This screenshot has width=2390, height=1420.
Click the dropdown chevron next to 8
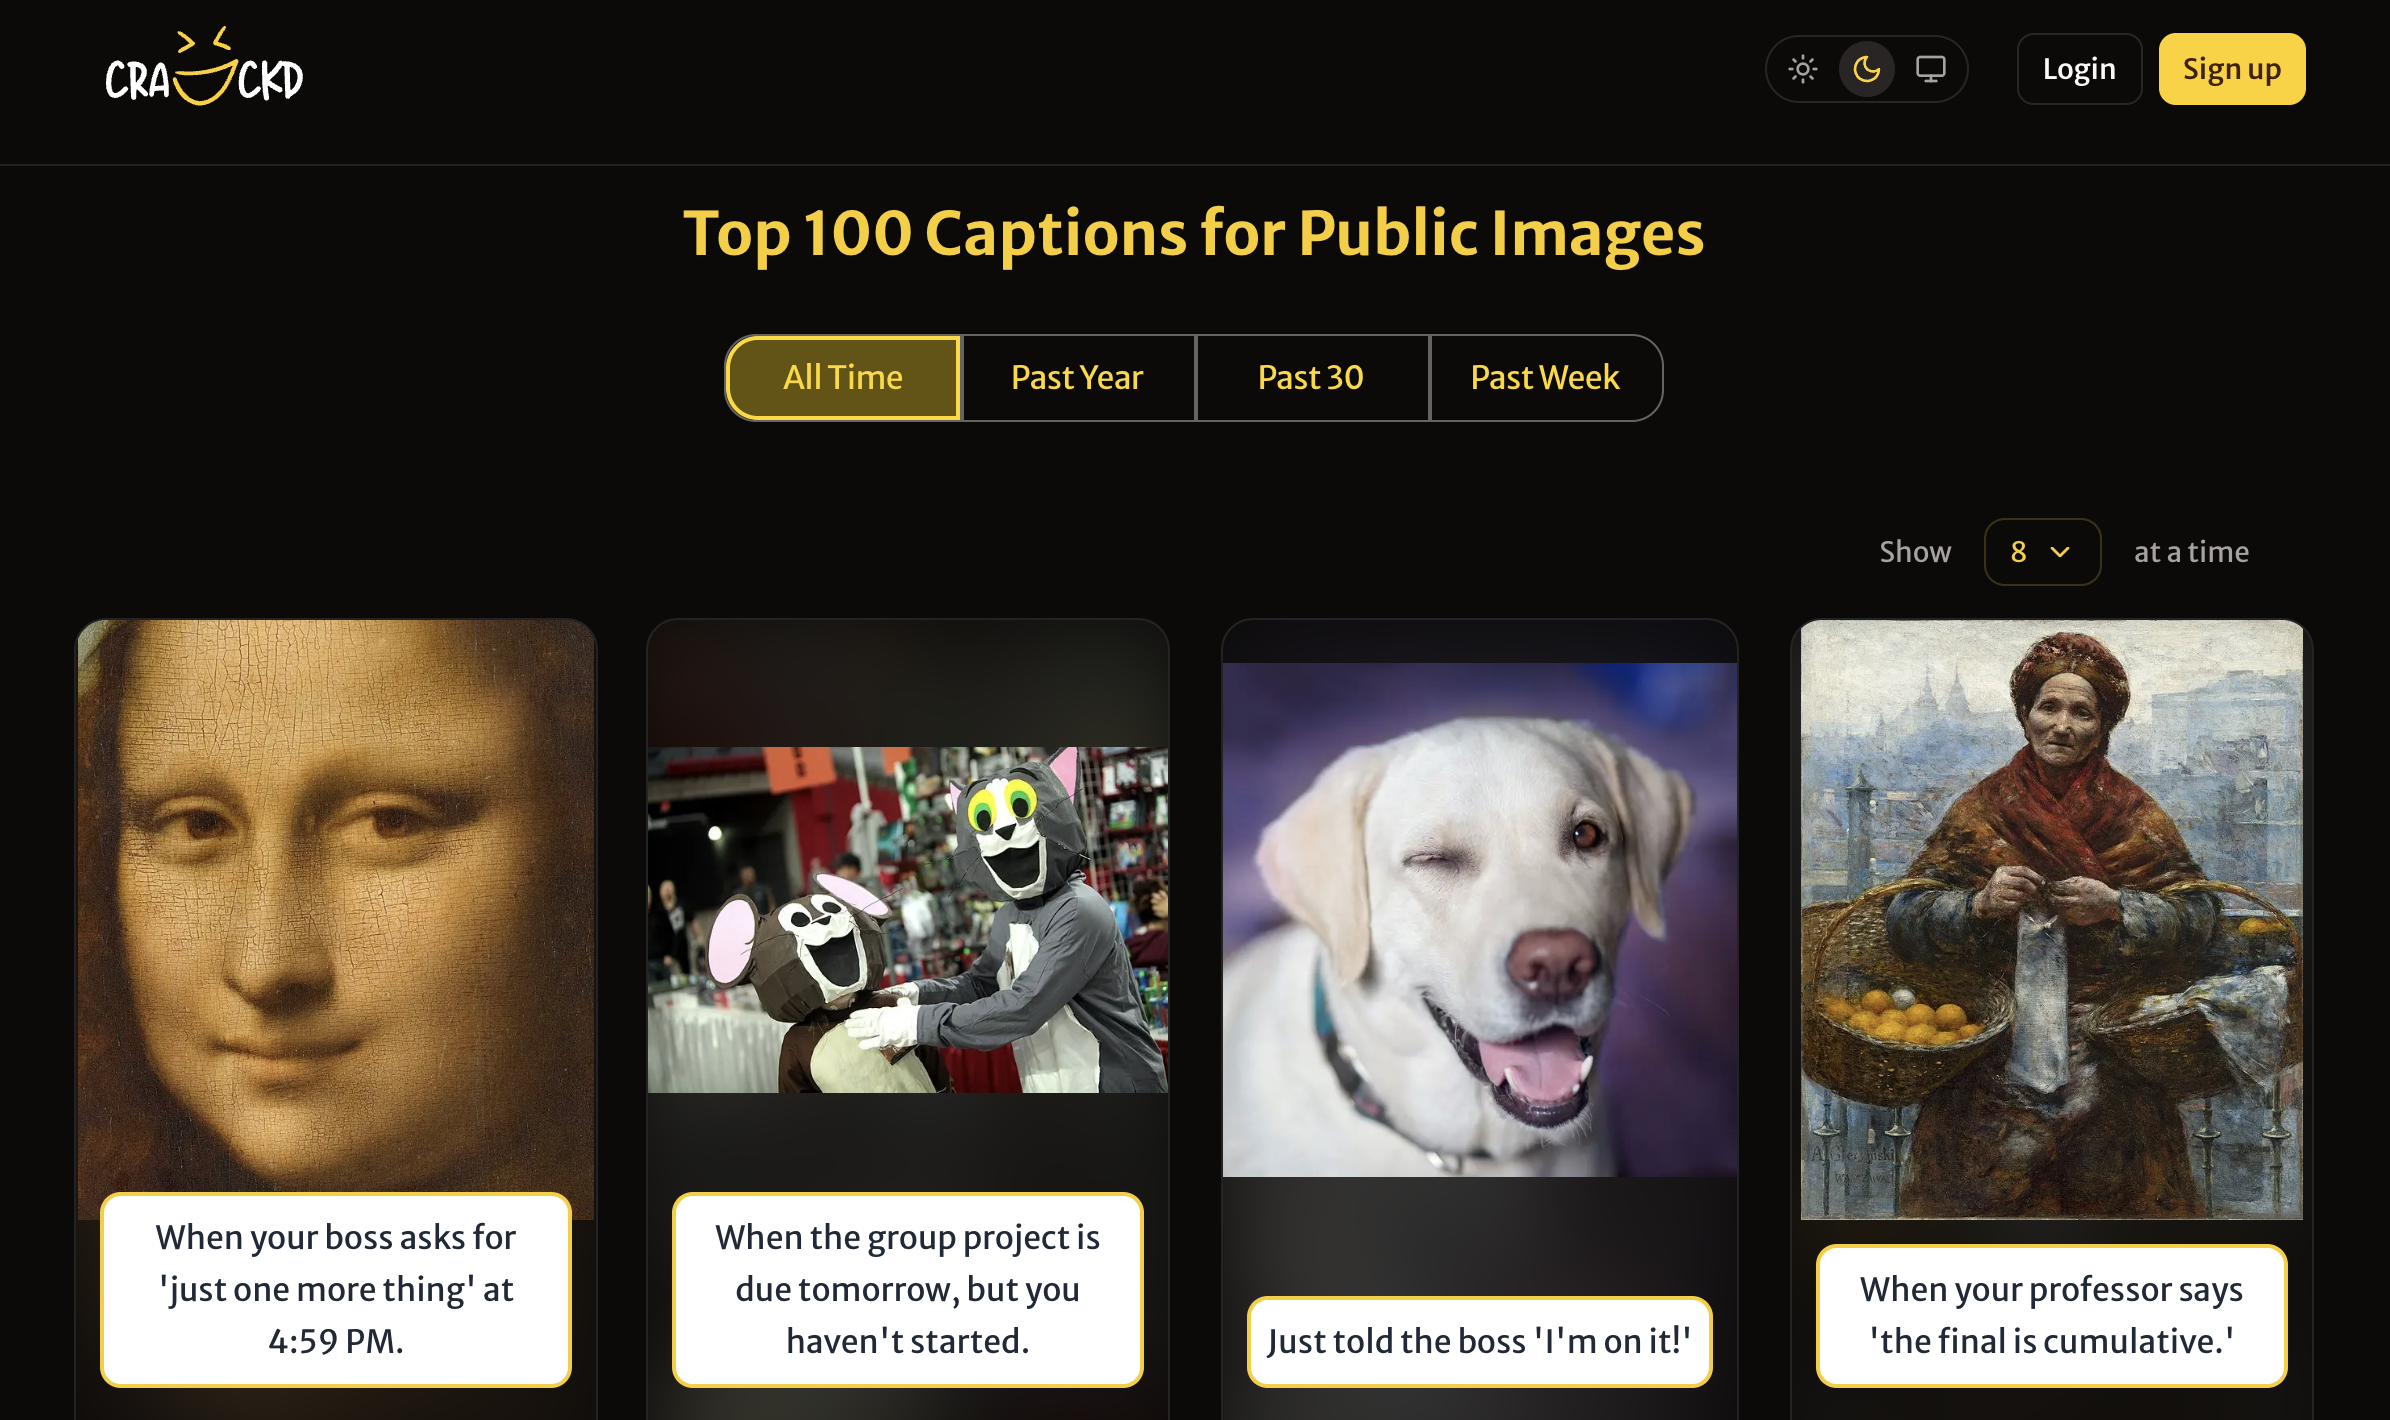tap(2060, 552)
